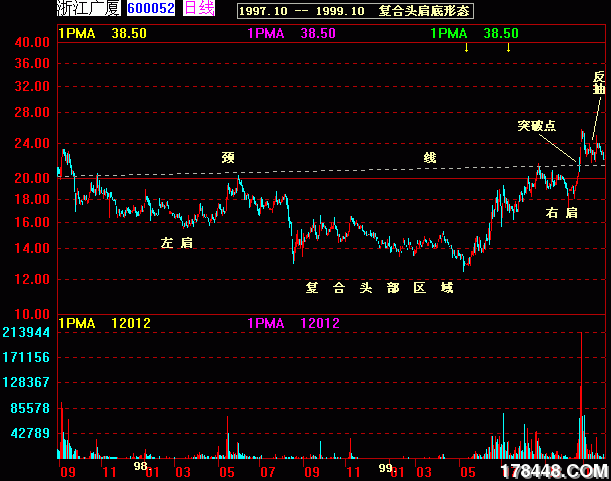Click the 98 year marker on timeline

click(141, 466)
